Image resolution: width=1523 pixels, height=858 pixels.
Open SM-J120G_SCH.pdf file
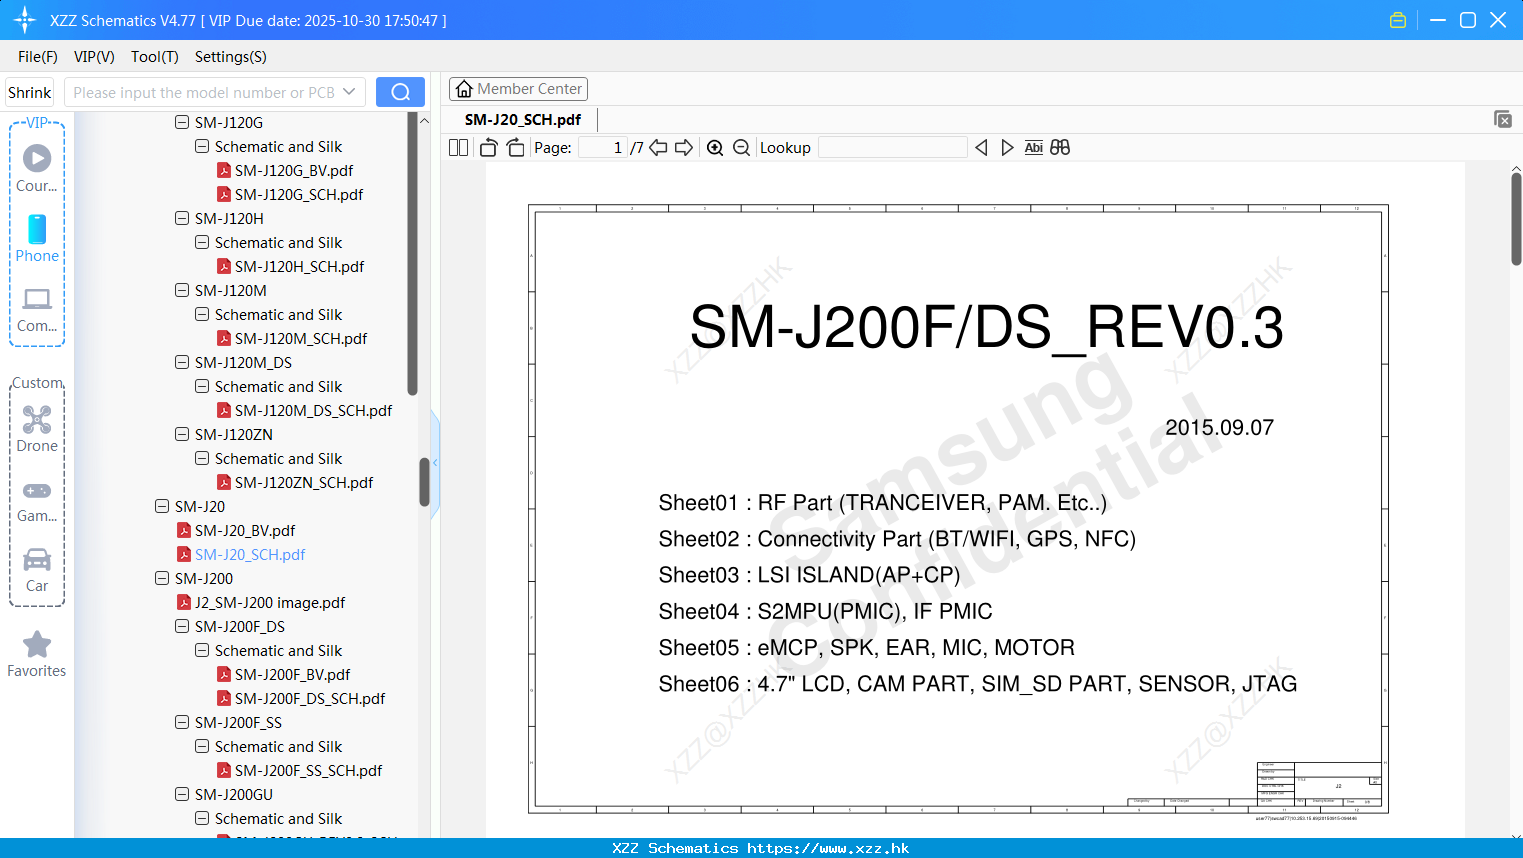click(299, 194)
